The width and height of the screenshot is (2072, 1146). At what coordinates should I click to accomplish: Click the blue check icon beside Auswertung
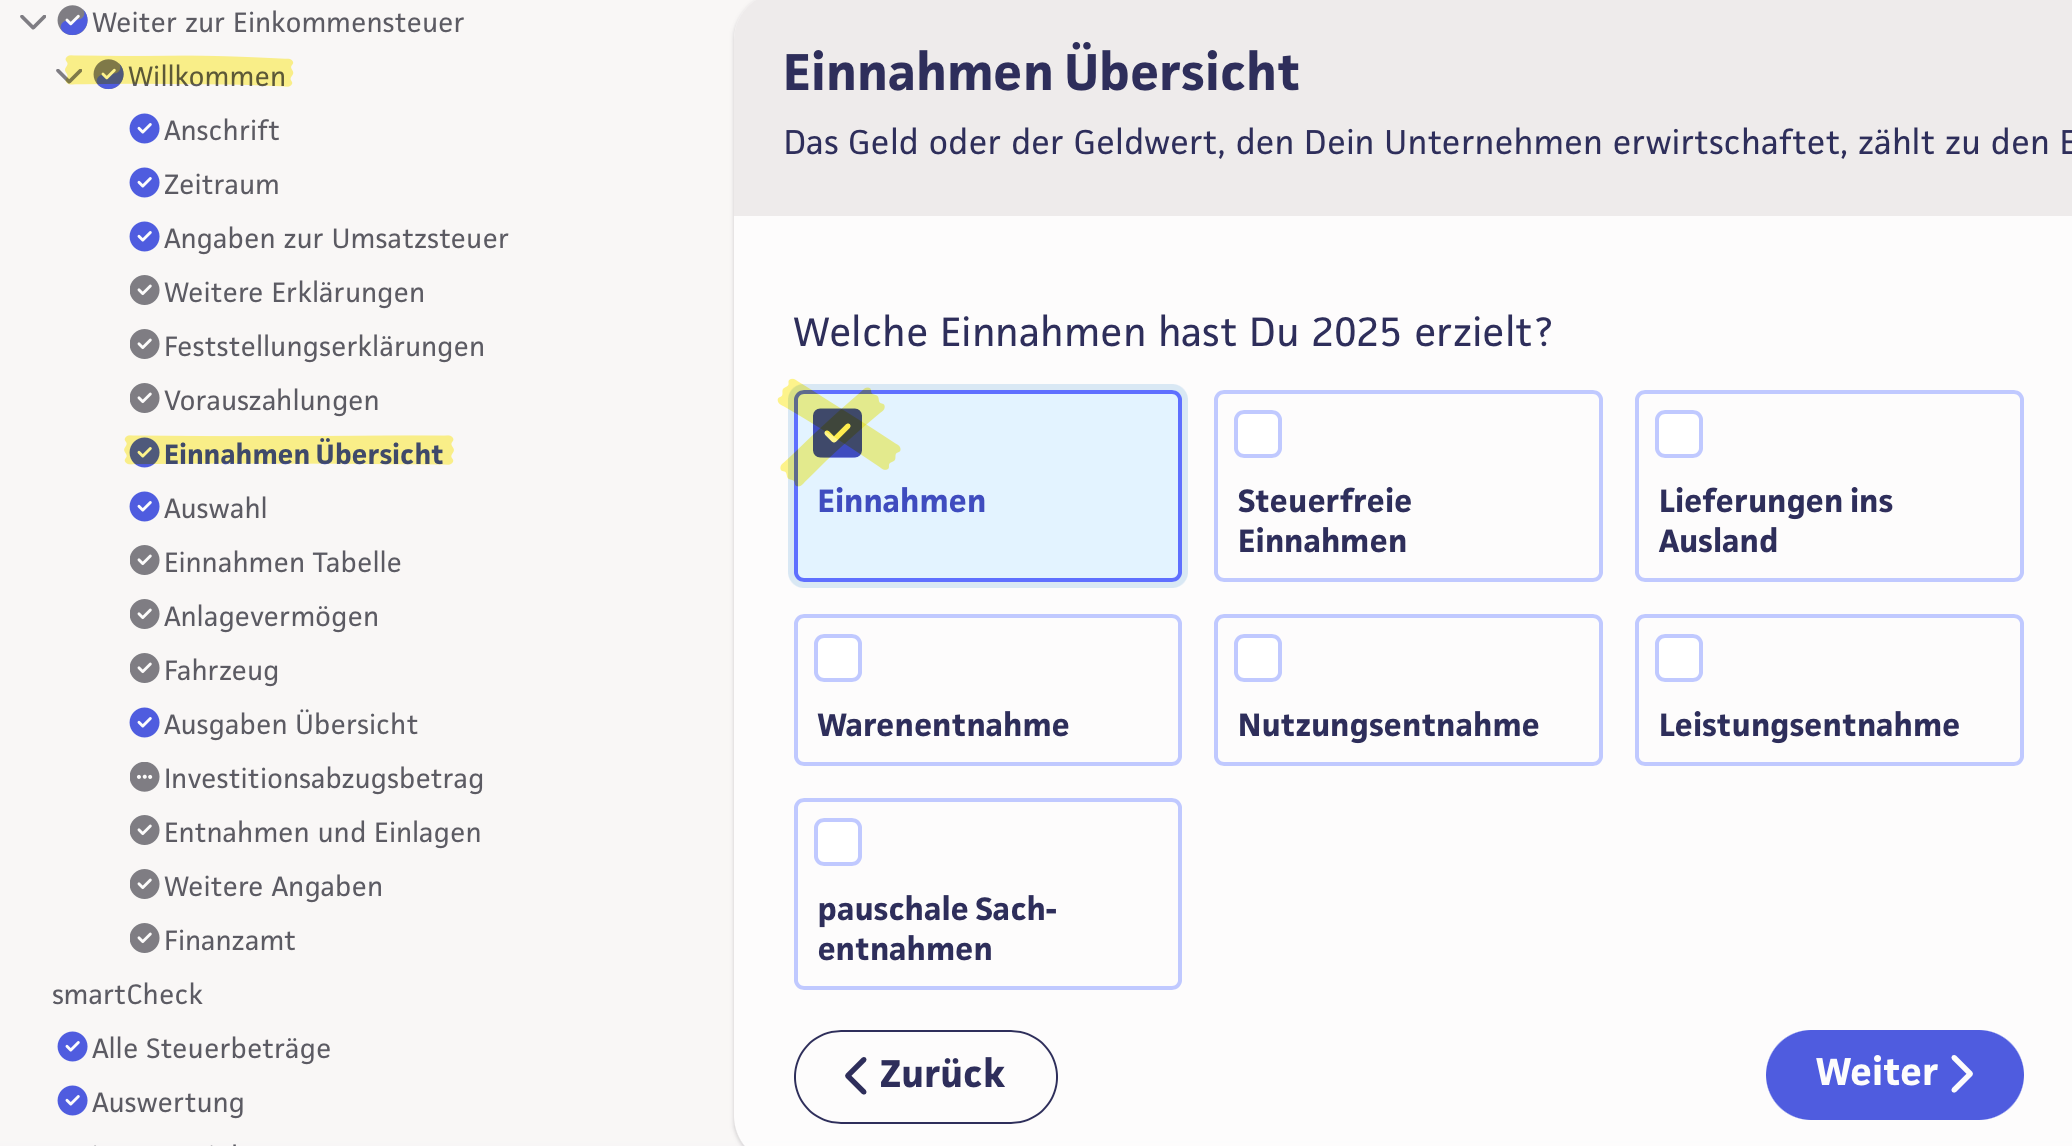click(72, 1101)
